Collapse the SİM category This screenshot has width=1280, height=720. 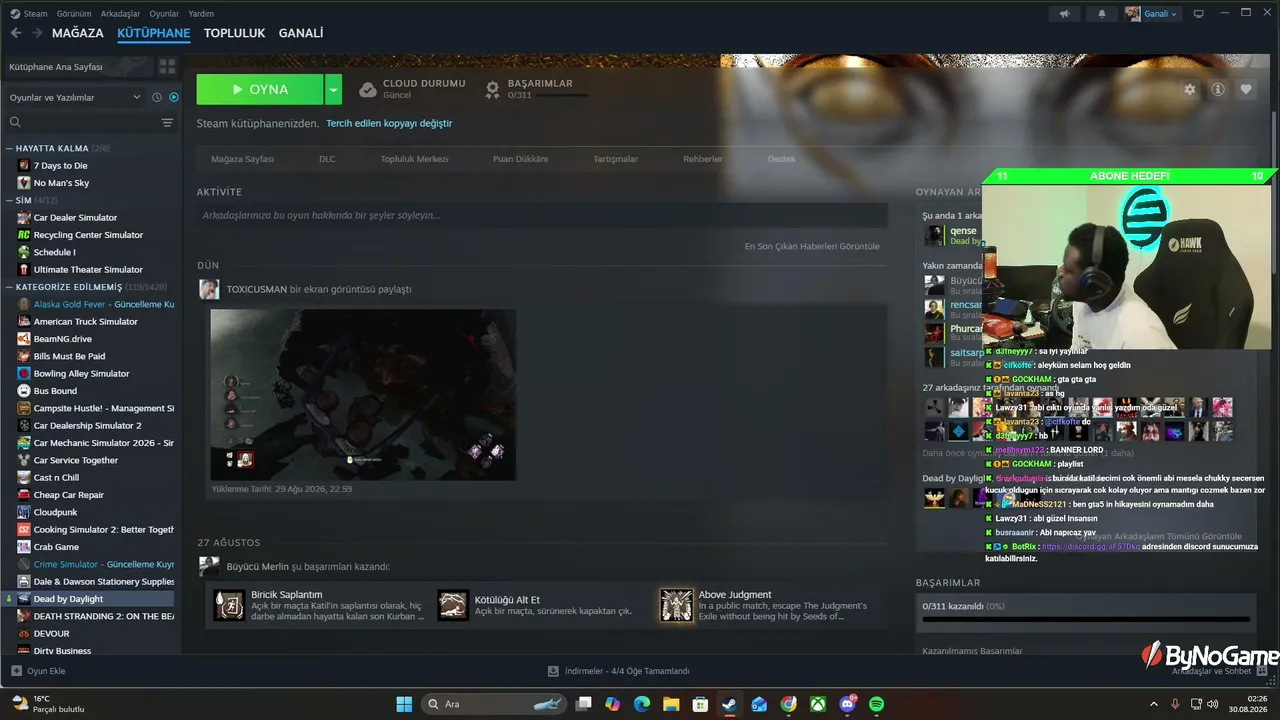pos(9,200)
